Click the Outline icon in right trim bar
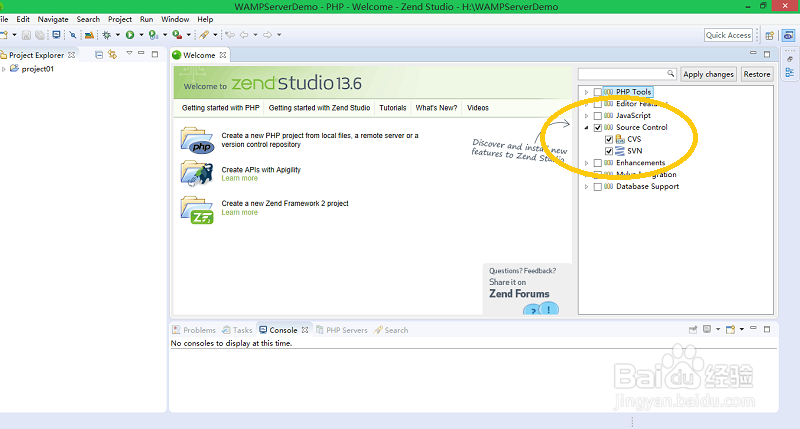 790,72
